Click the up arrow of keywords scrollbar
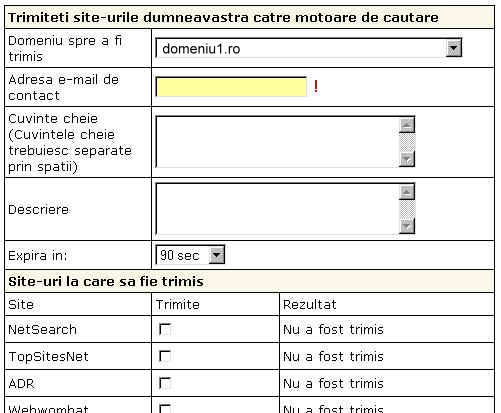 coord(407,125)
